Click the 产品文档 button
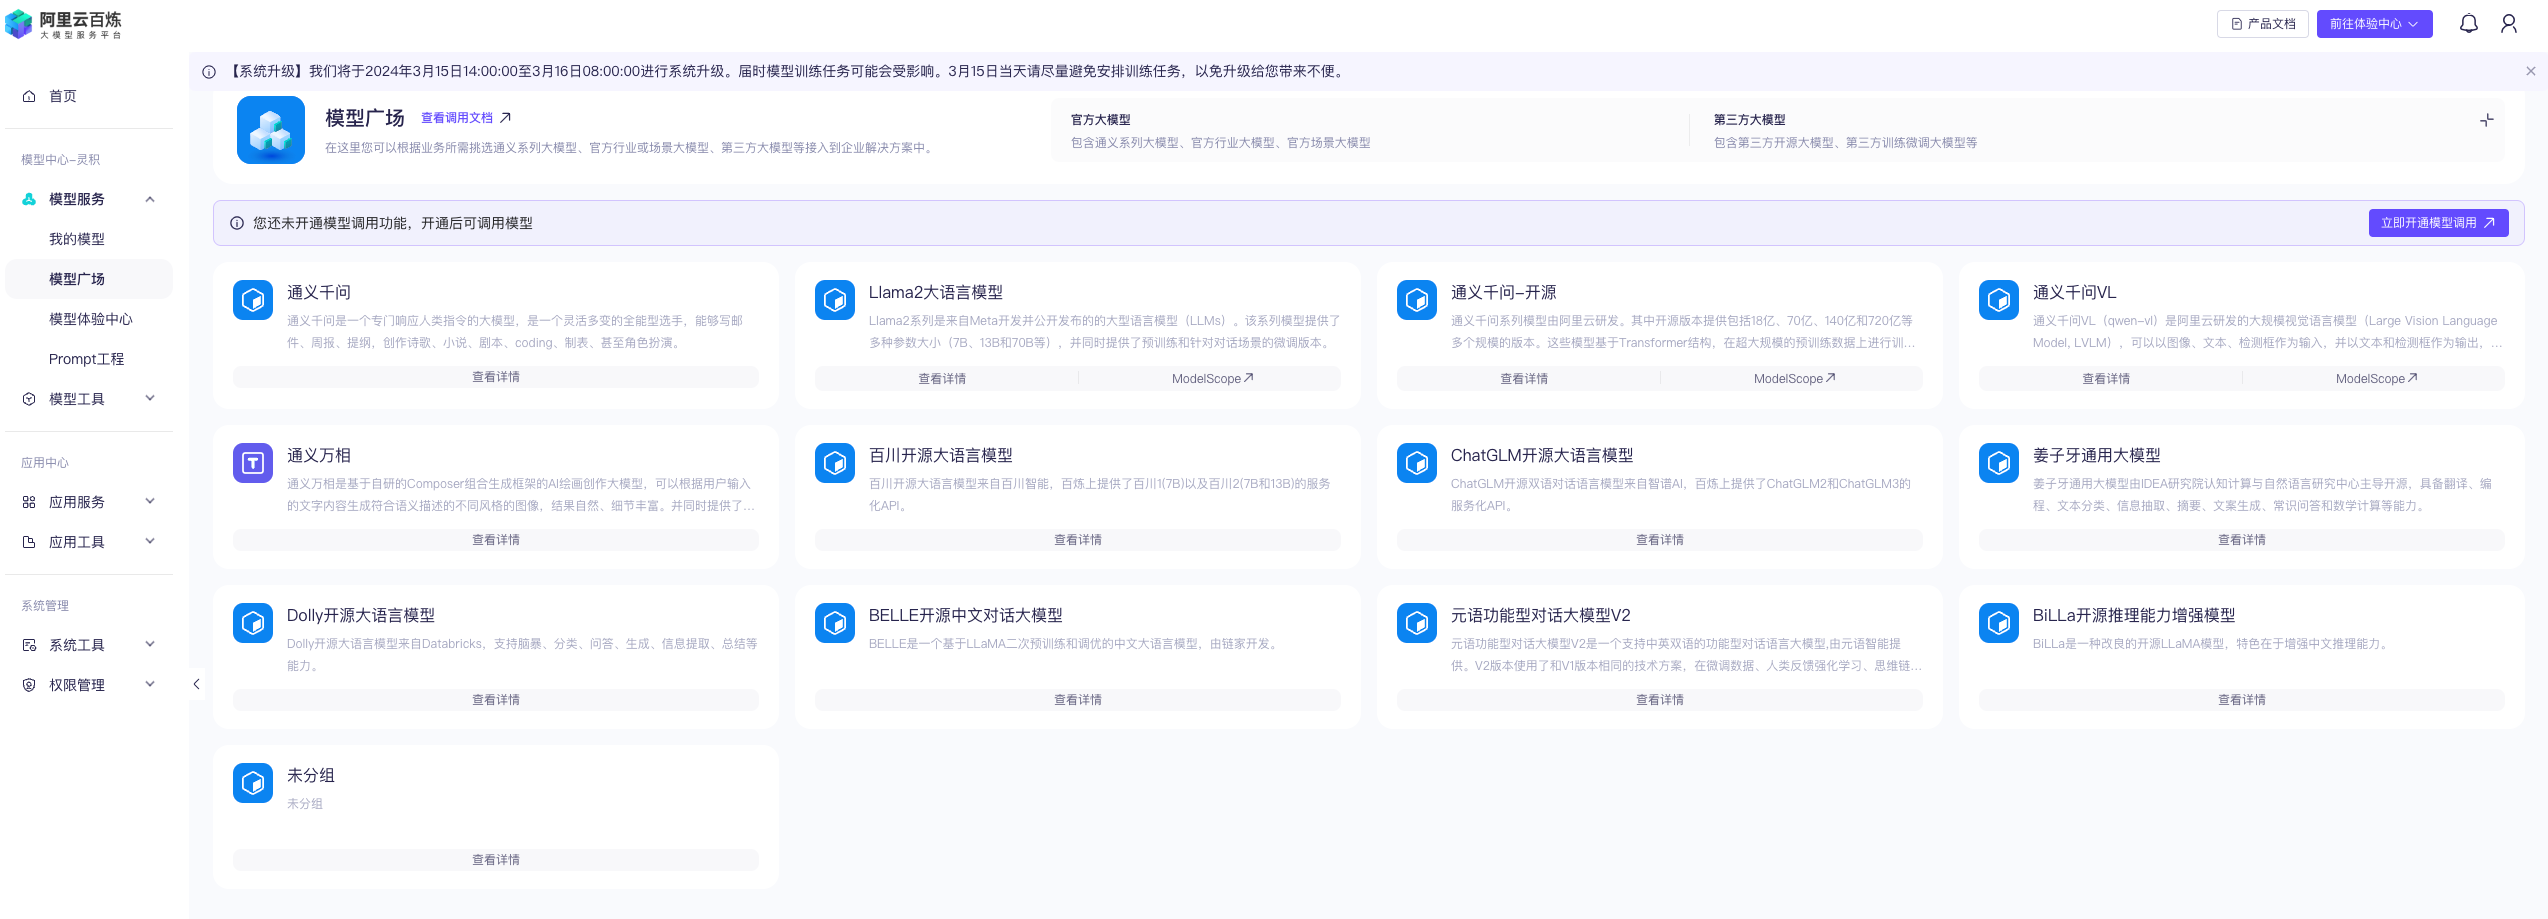The width and height of the screenshot is (2548, 919). 2263,24
